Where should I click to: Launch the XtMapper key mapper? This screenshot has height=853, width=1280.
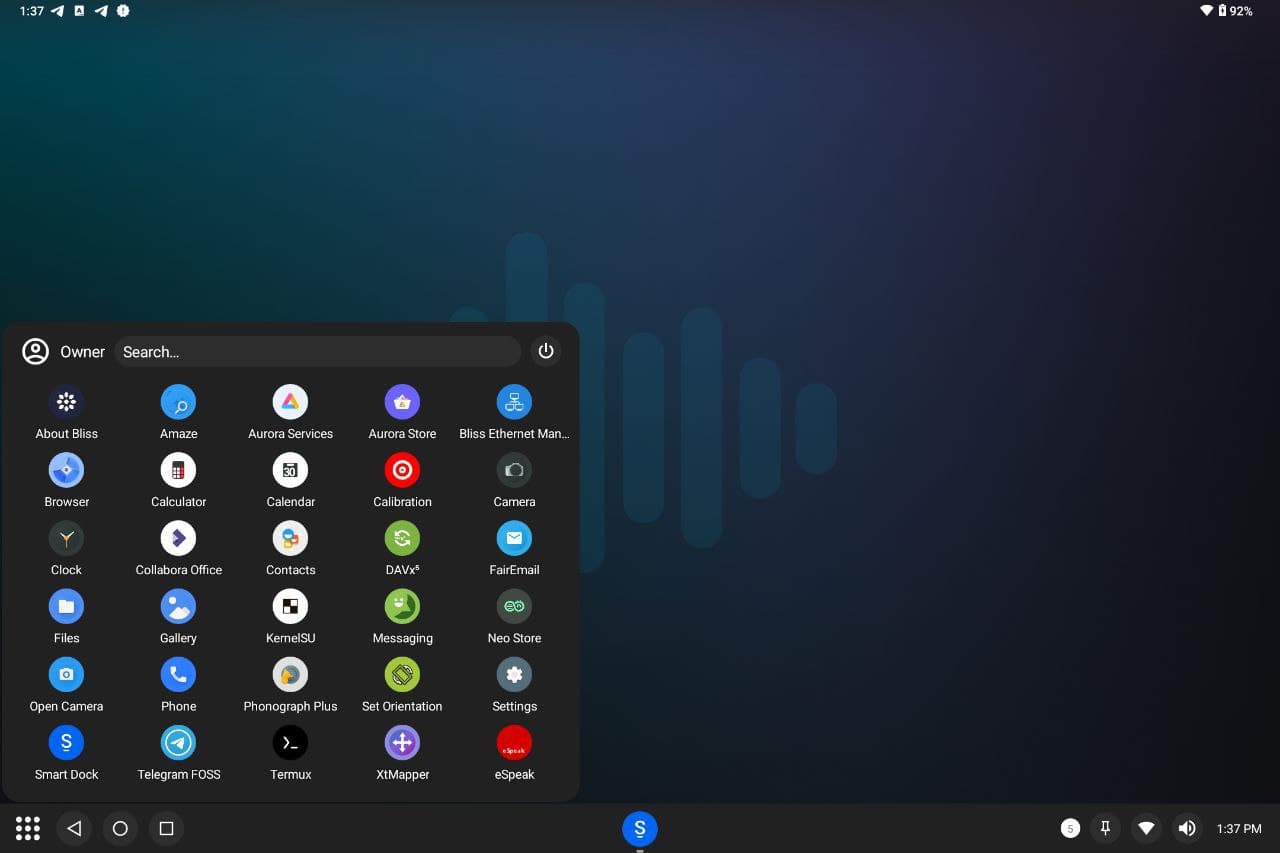[402, 742]
